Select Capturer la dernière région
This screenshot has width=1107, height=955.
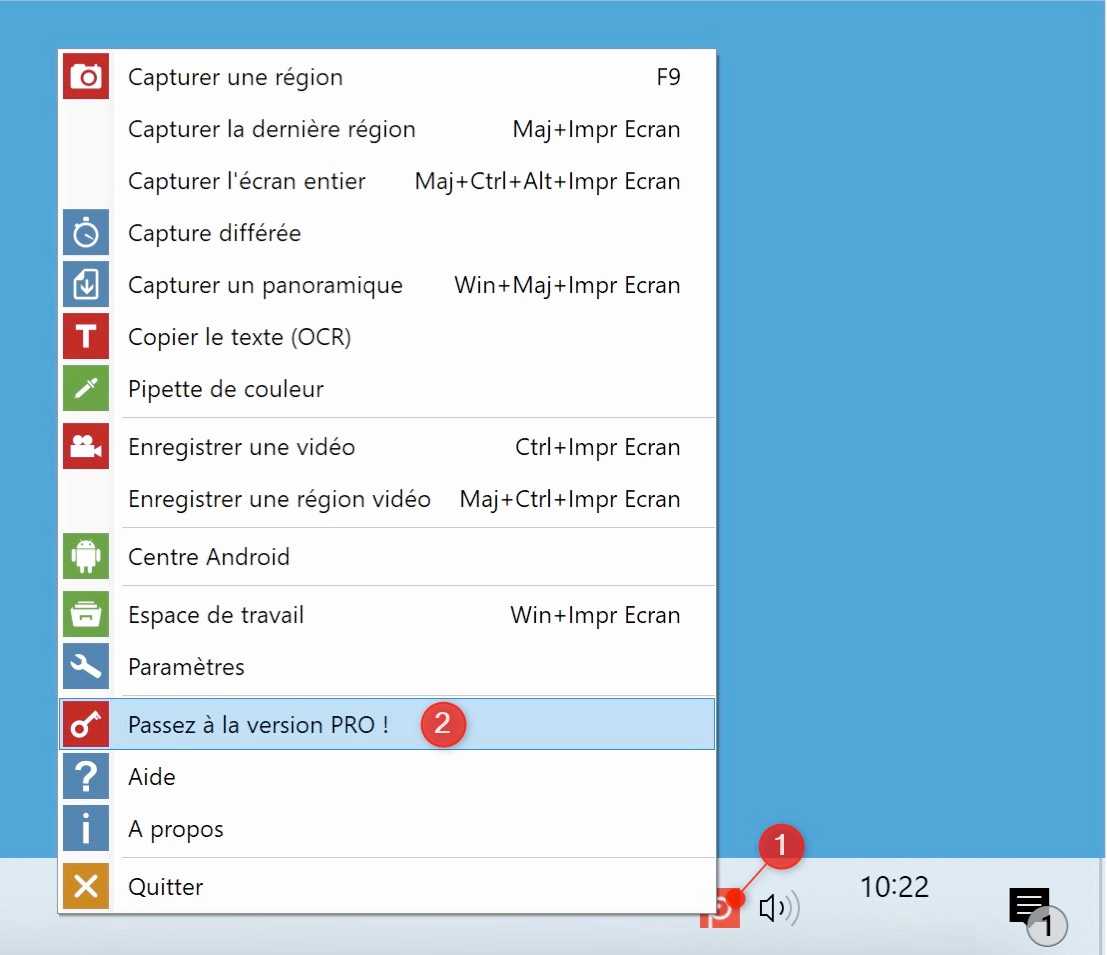click(x=271, y=129)
